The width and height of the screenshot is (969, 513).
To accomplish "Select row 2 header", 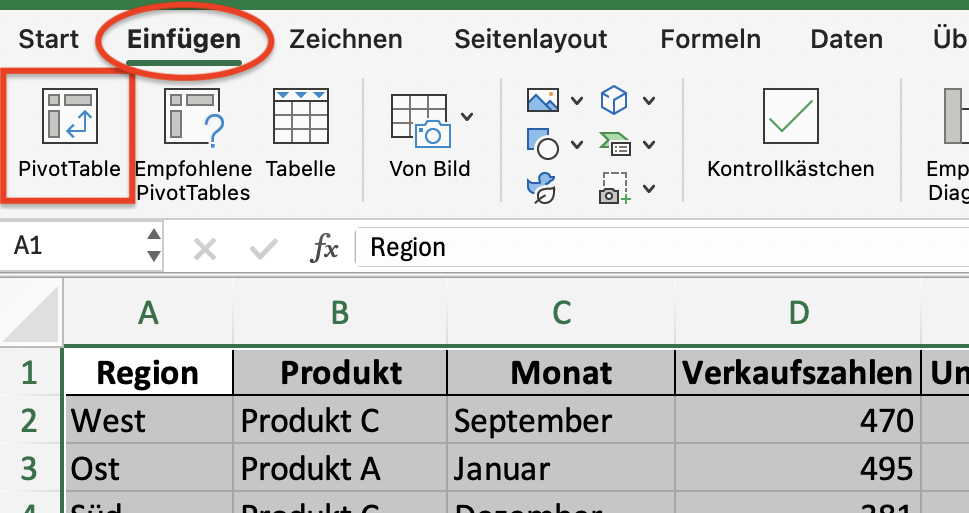I will [x=31, y=420].
